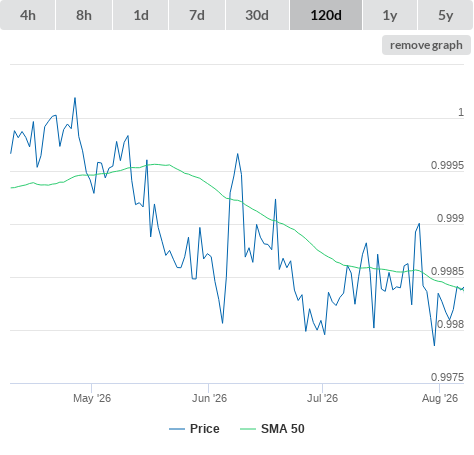The image size is (474, 455).
Task: Click the active 120d tab
Action: click(326, 15)
